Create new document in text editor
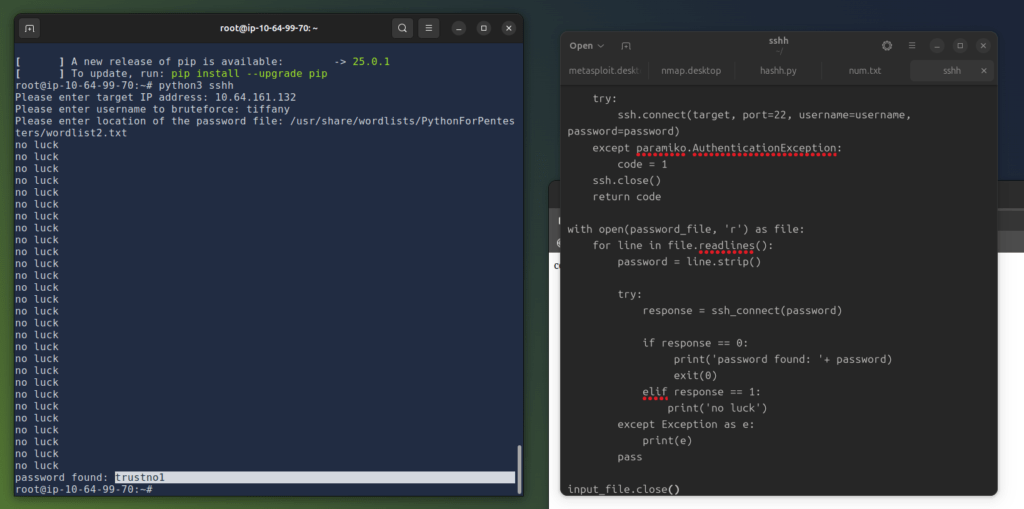The width and height of the screenshot is (1024, 509). (x=626, y=46)
